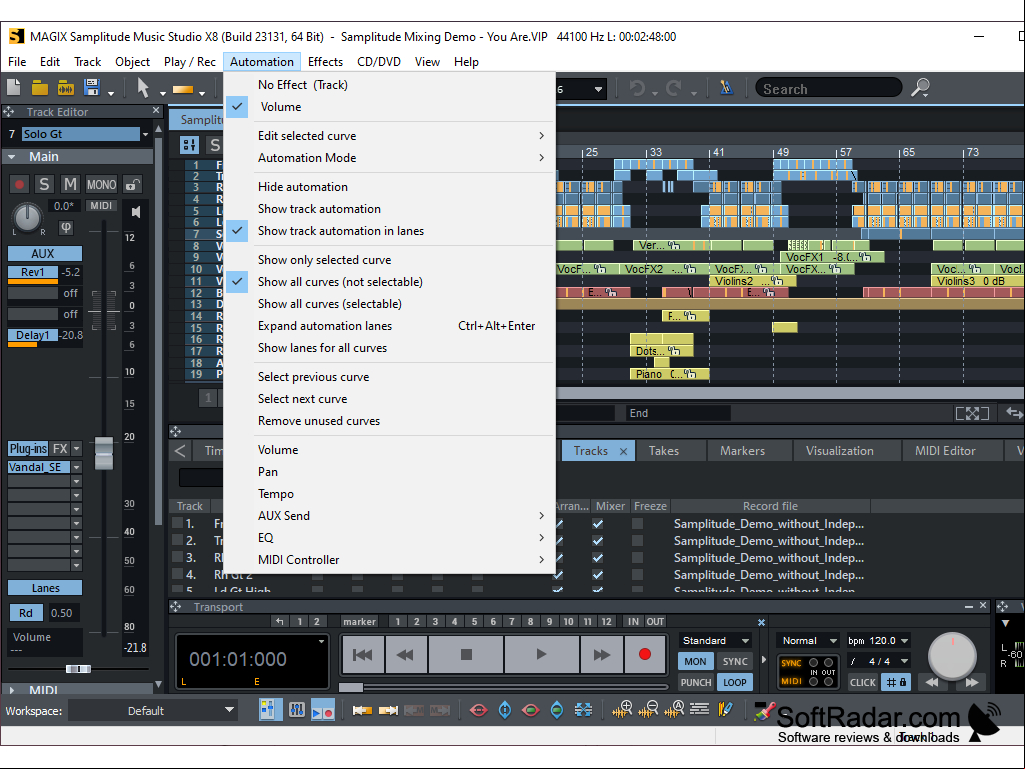
Task: Open the Workspace Default dropdown
Action: (x=152, y=710)
